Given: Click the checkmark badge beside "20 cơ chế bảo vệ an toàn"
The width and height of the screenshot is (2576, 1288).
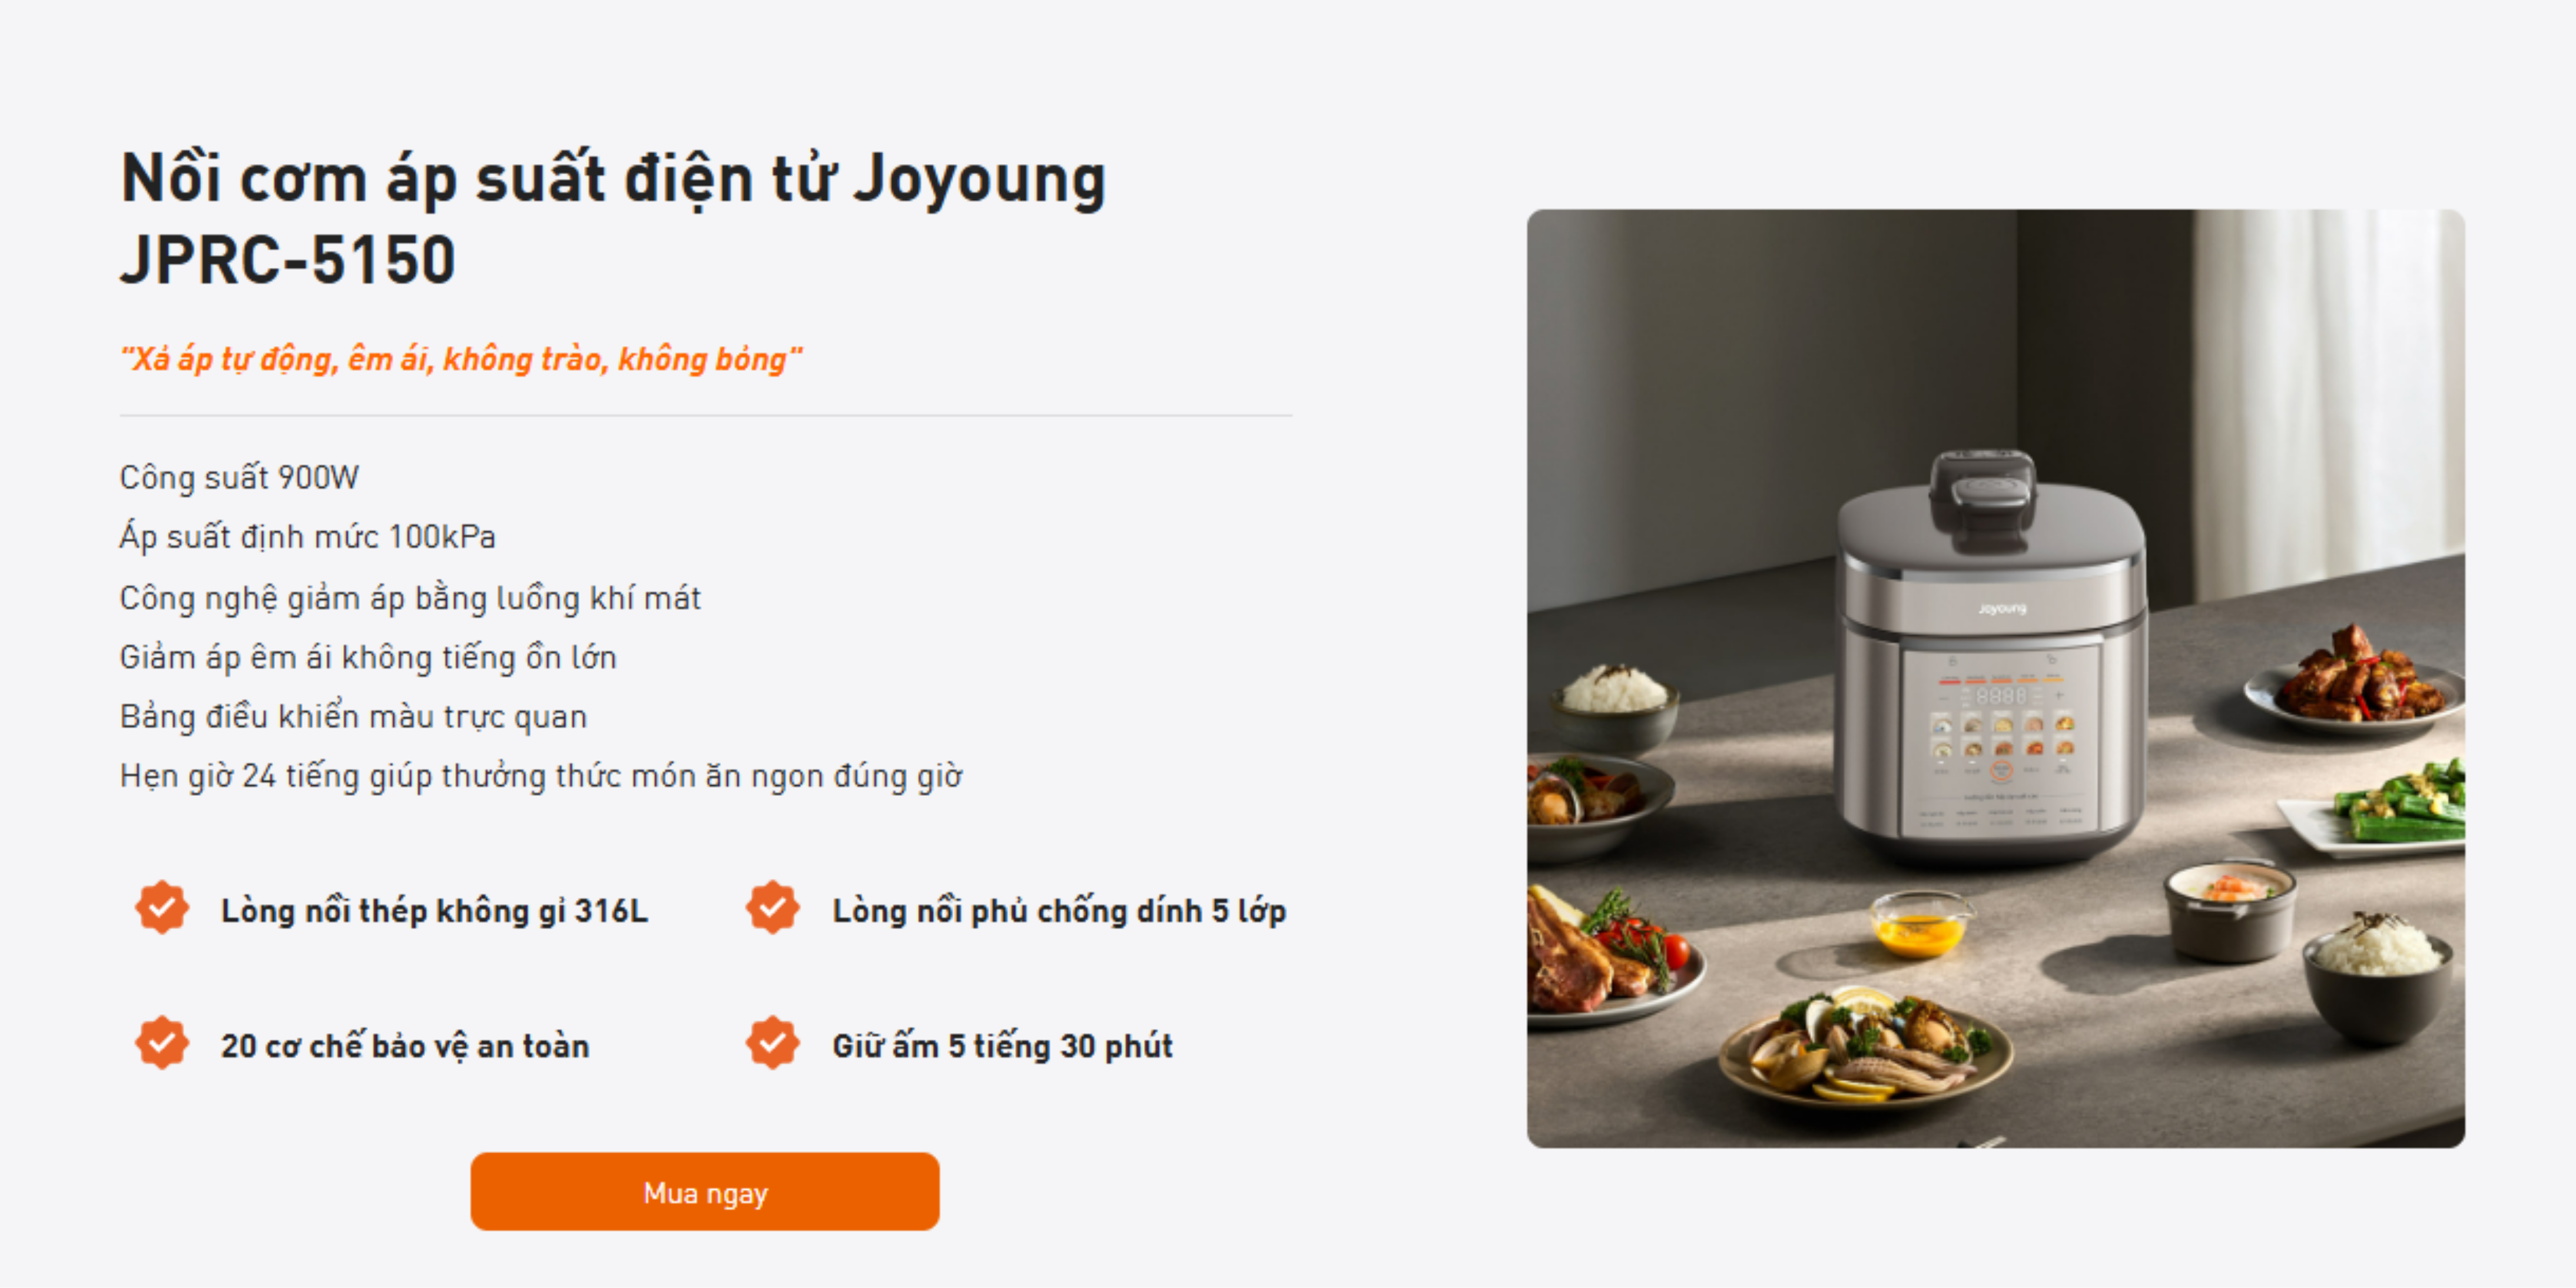Looking at the screenshot, I should click(162, 1043).
